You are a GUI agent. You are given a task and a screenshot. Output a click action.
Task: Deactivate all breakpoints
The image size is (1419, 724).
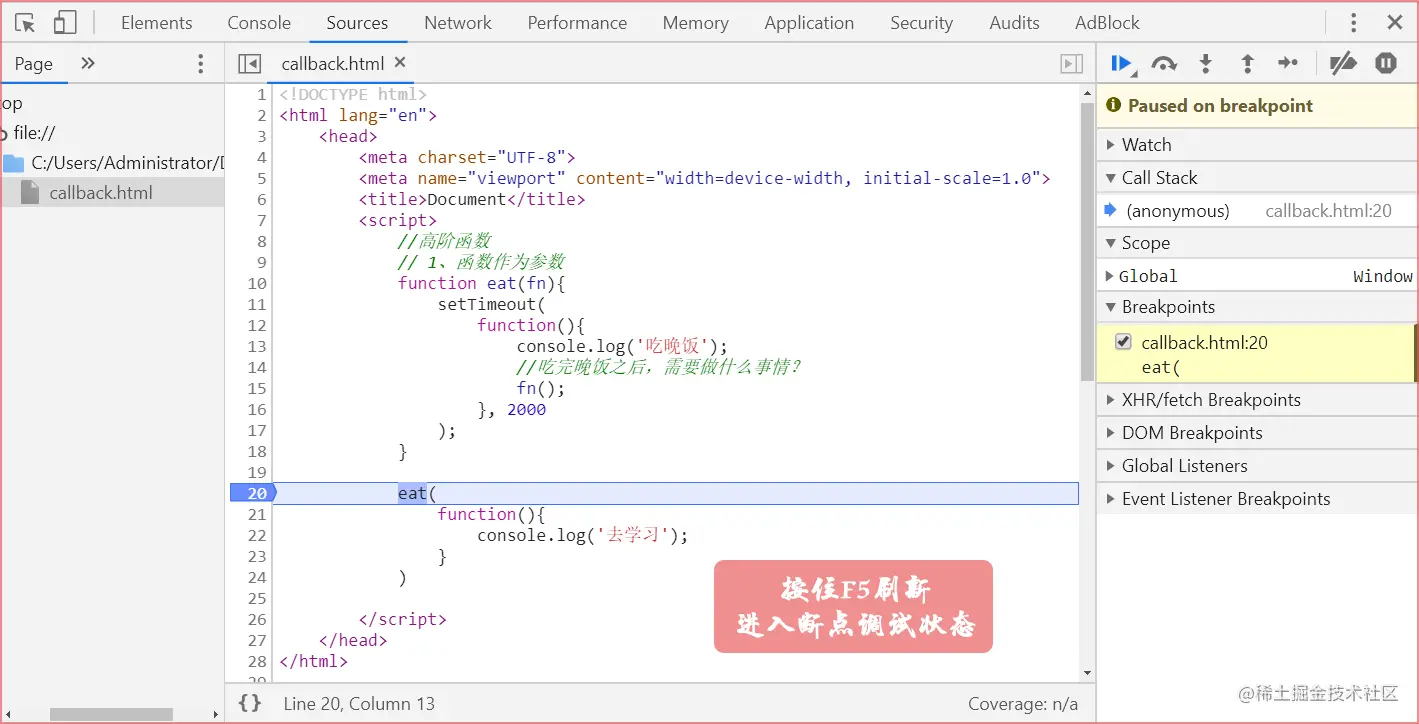tap(1343, 64)
